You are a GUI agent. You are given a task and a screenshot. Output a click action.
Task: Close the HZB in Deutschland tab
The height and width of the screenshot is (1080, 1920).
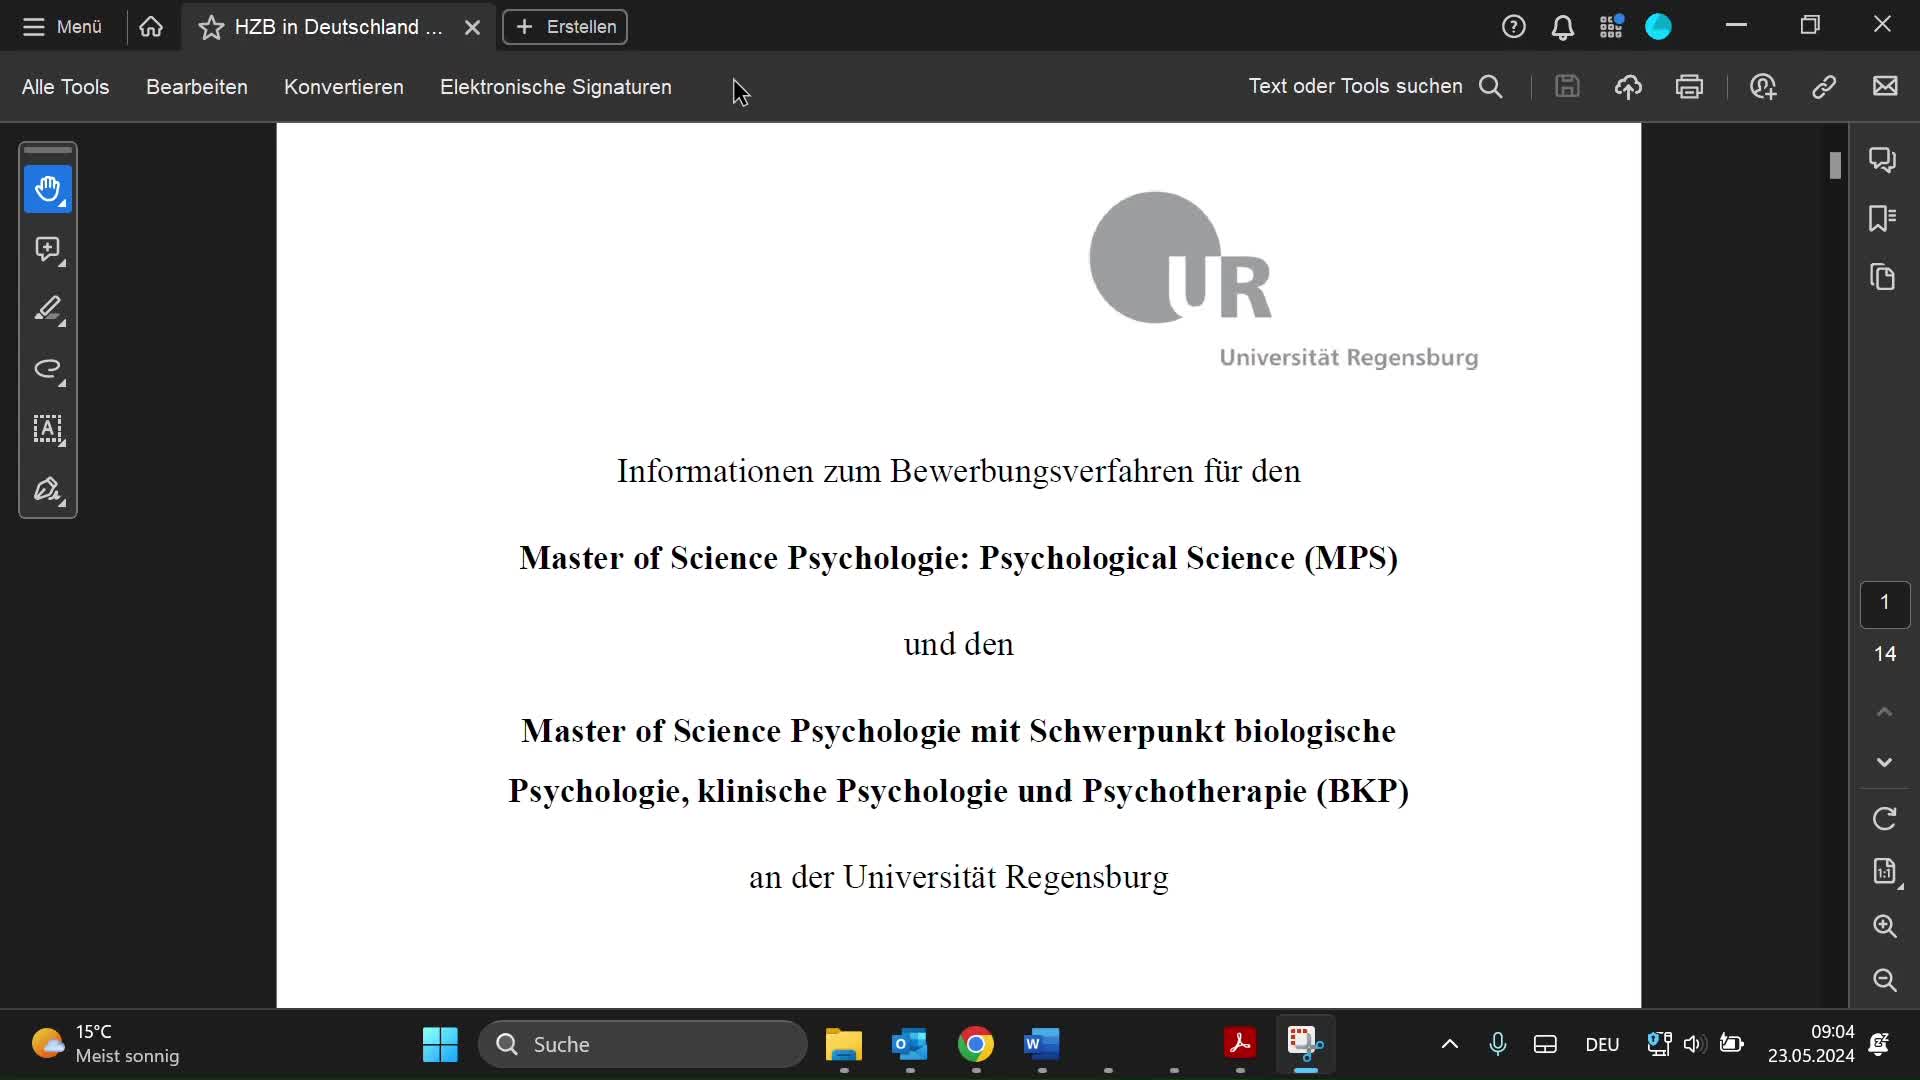click(473, 28)
